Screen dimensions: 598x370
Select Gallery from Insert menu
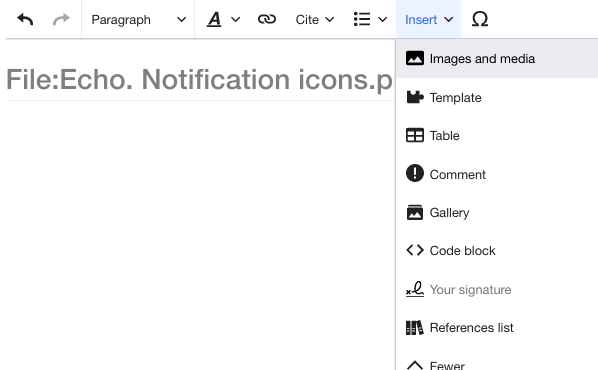(497, 212)
